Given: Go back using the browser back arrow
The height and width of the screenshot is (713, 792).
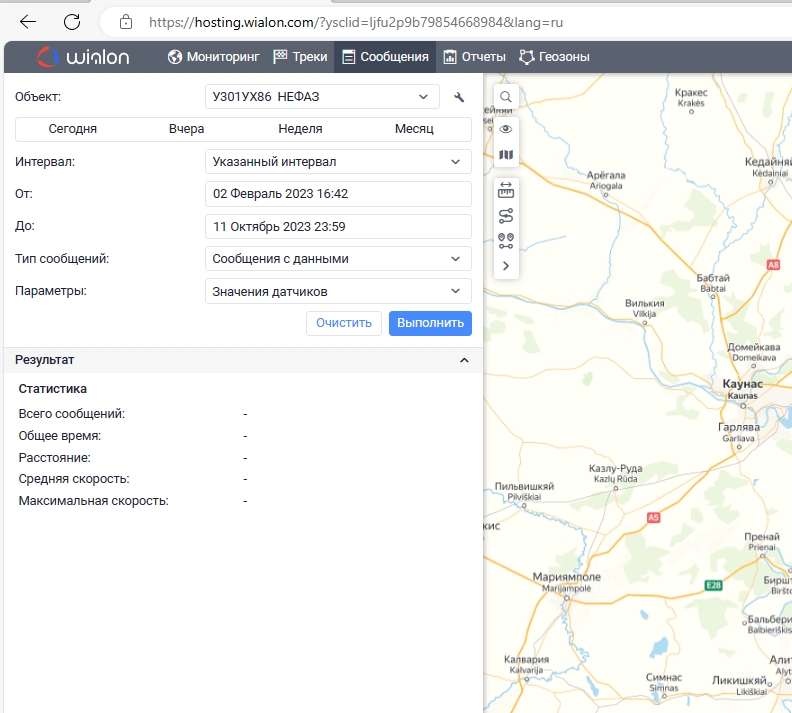Looking at the screenshot, I should pyautogui.click(x=28, y=21).
